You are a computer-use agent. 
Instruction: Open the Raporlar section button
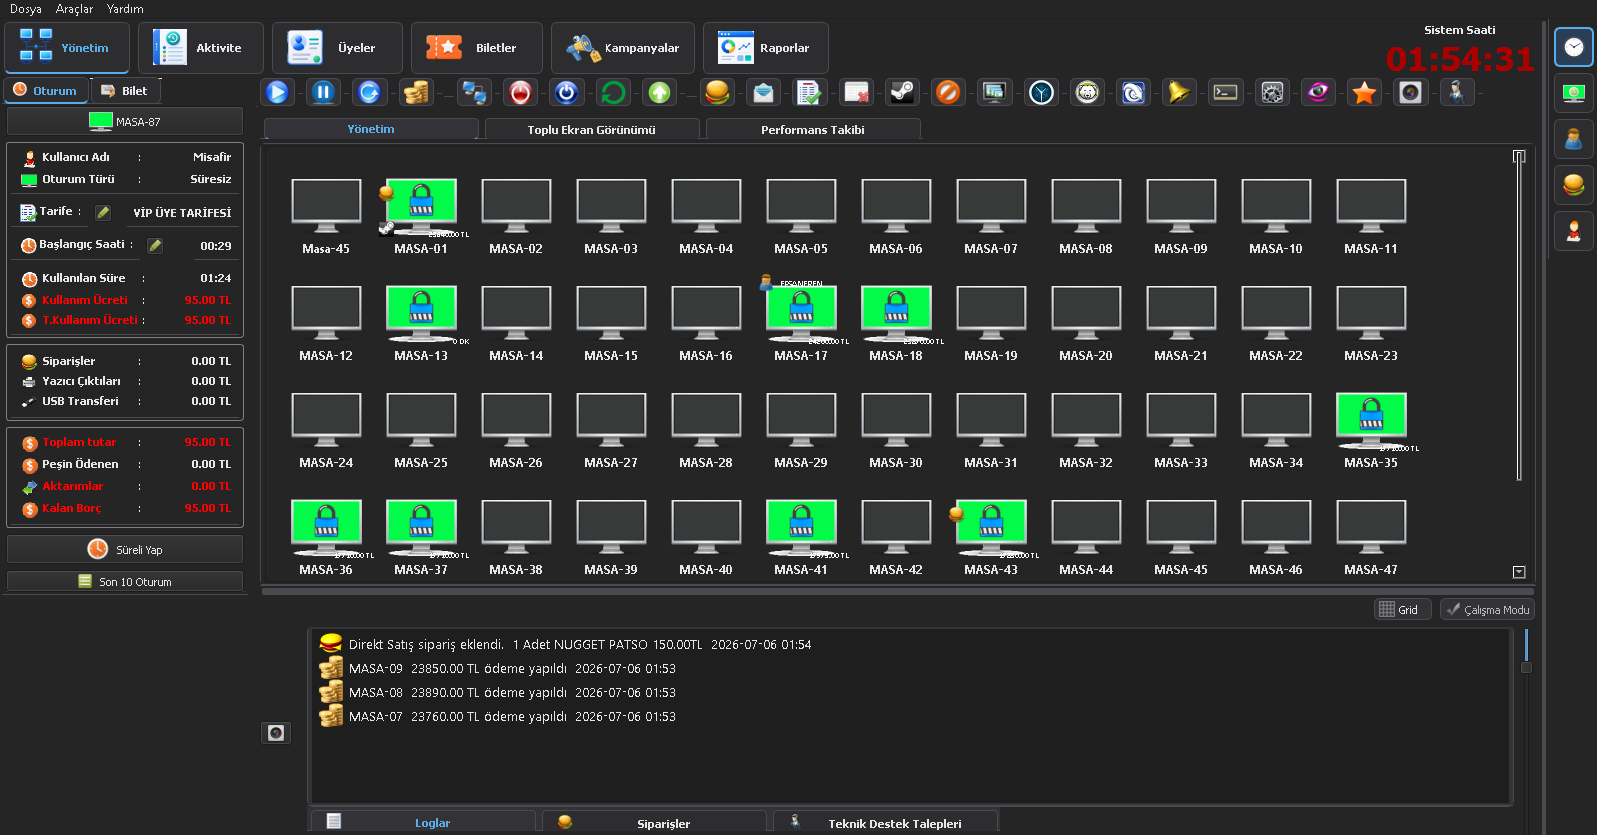tap(765, 48)
